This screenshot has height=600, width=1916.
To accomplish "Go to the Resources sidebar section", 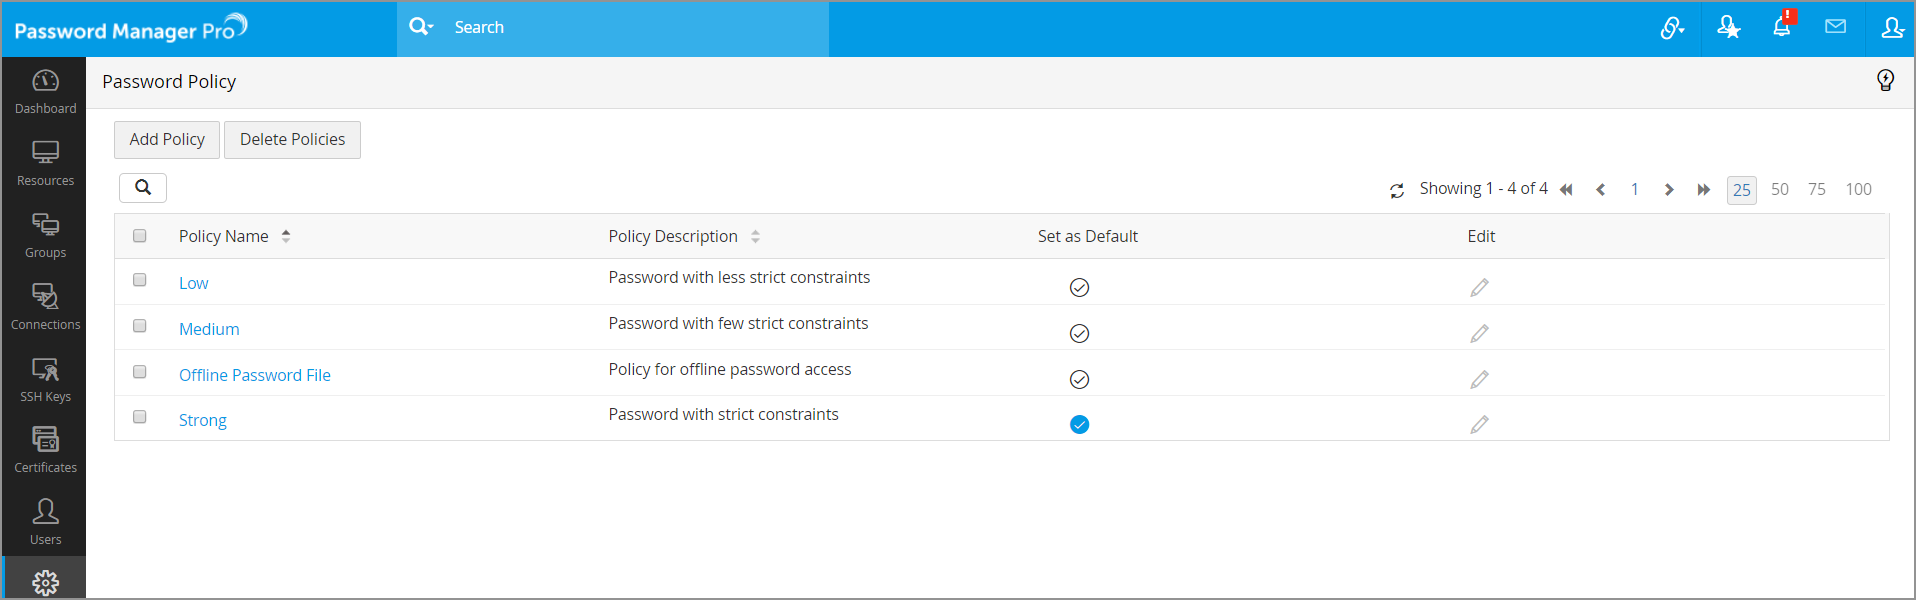I will pyautogui.click(x=45, y=163).
